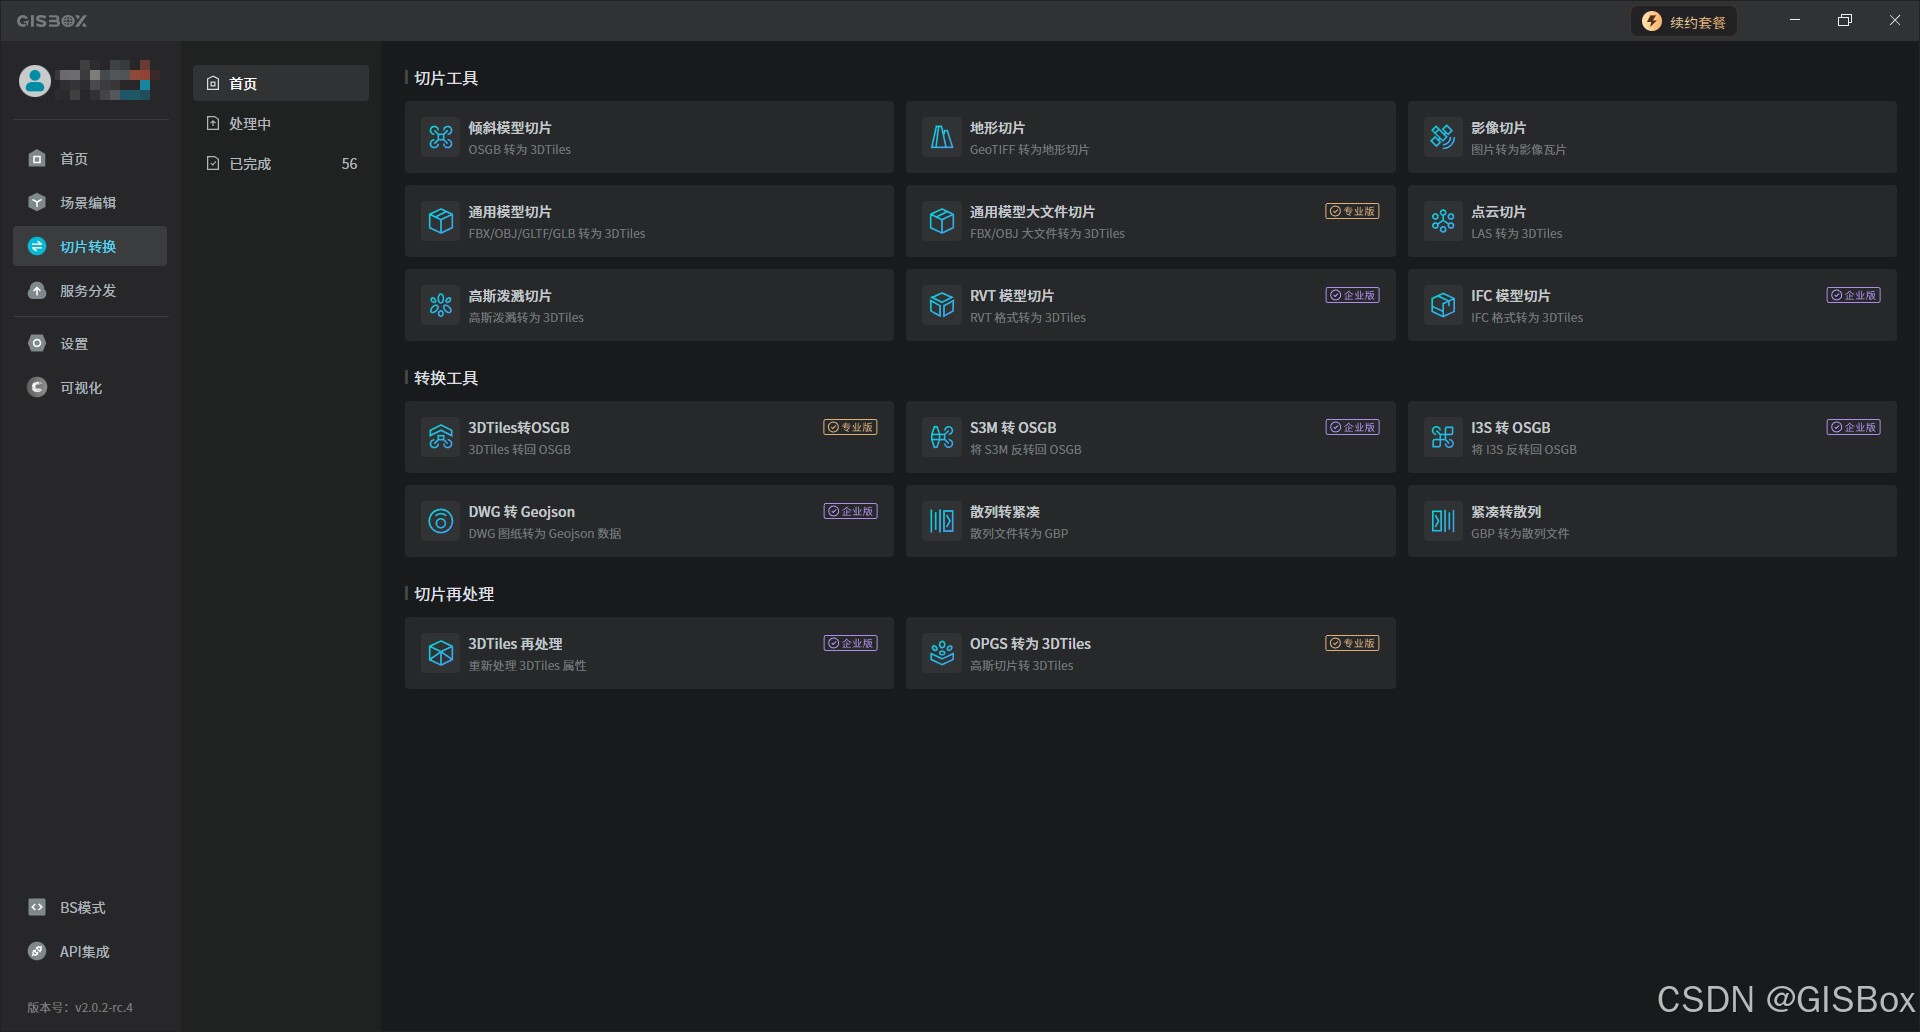This screenshot has width=1920, height=1032.
Task: Go to 服务分发 section
Action: 90,290
